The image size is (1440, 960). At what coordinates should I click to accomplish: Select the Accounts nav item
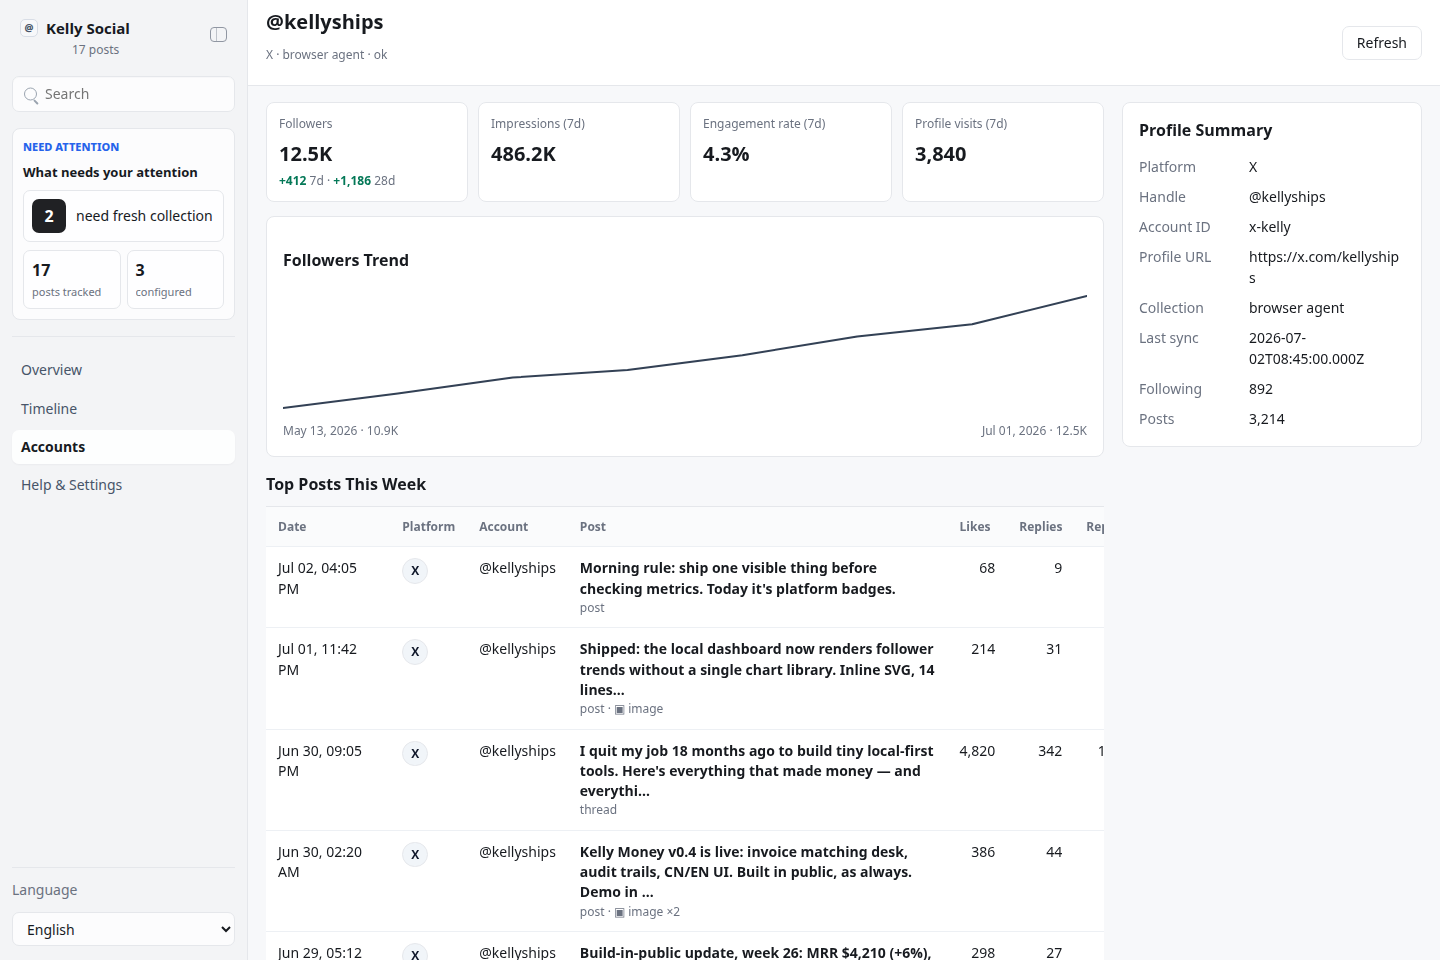(x=123, y=447)
